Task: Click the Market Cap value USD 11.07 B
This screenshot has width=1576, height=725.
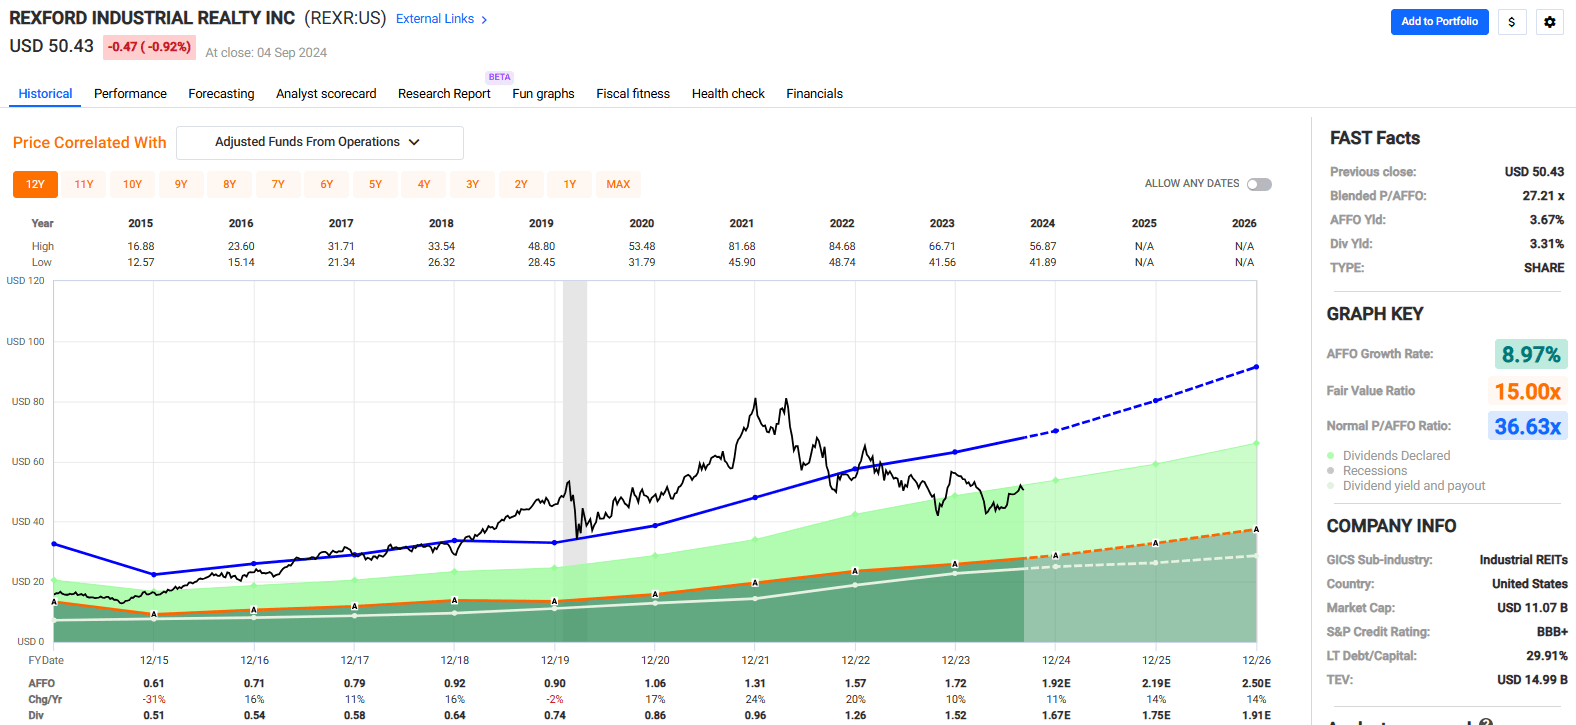Action: 1532,608
